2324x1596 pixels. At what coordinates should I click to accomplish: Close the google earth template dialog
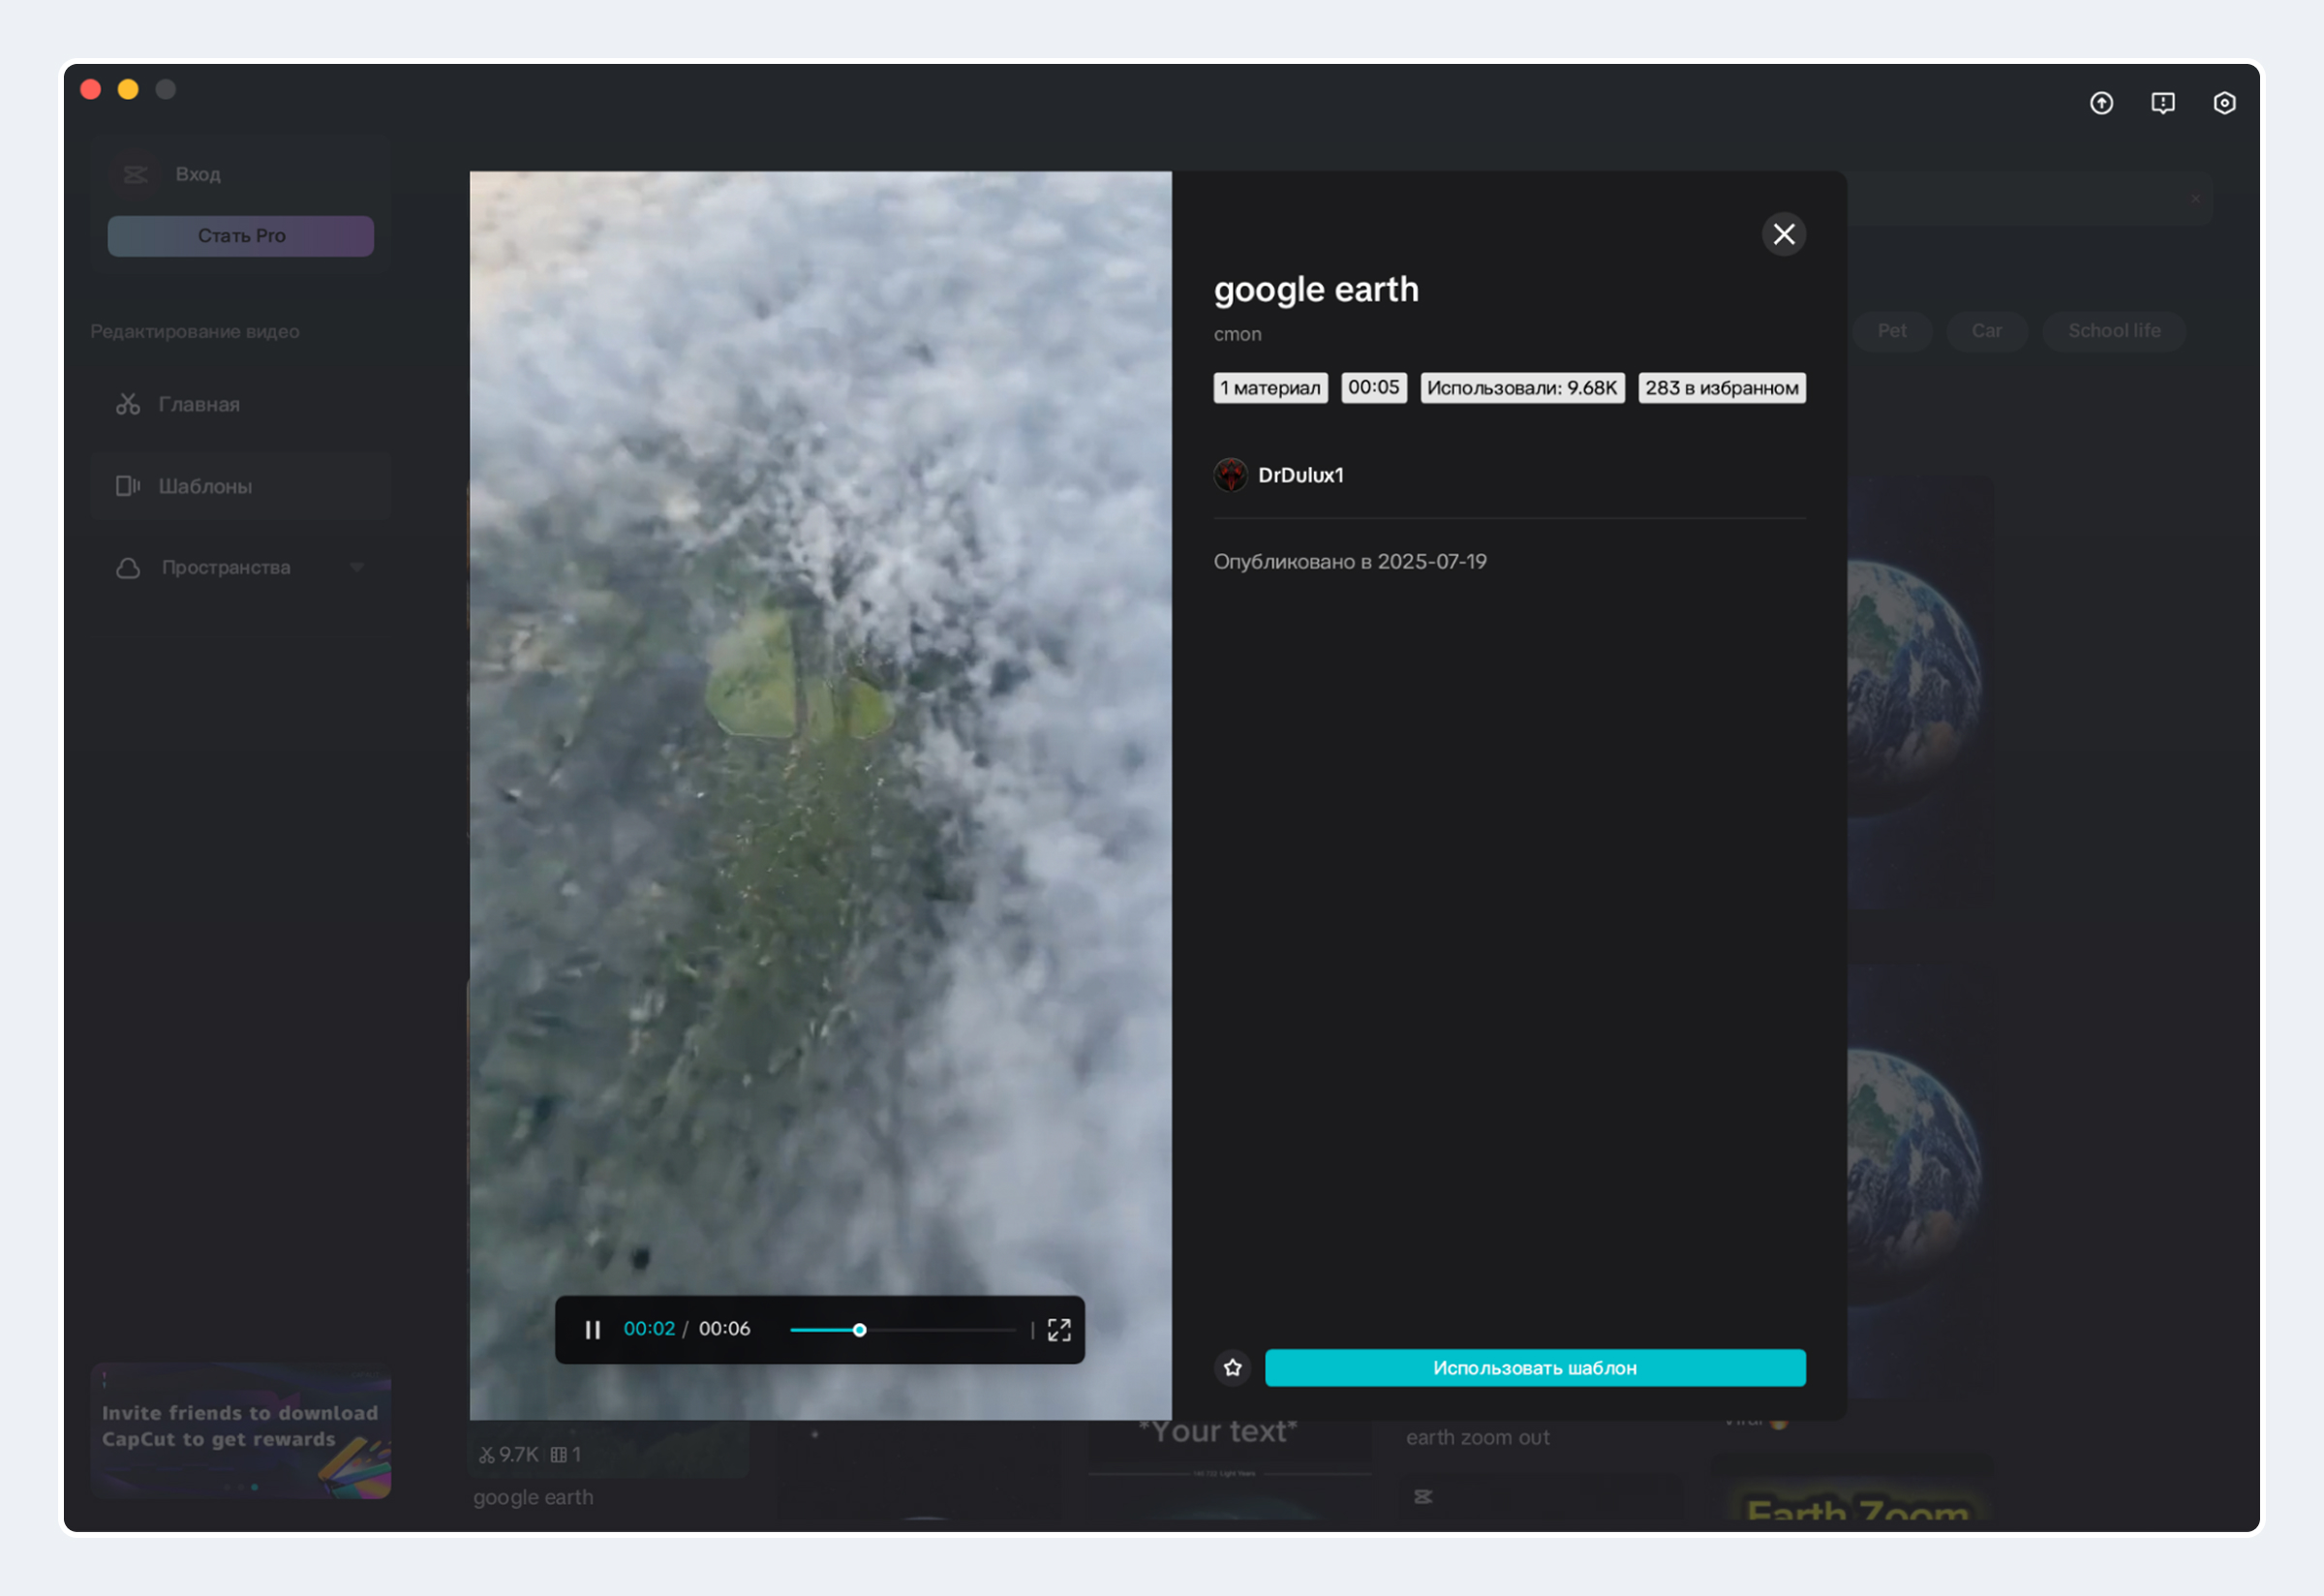coord(1783,234)
